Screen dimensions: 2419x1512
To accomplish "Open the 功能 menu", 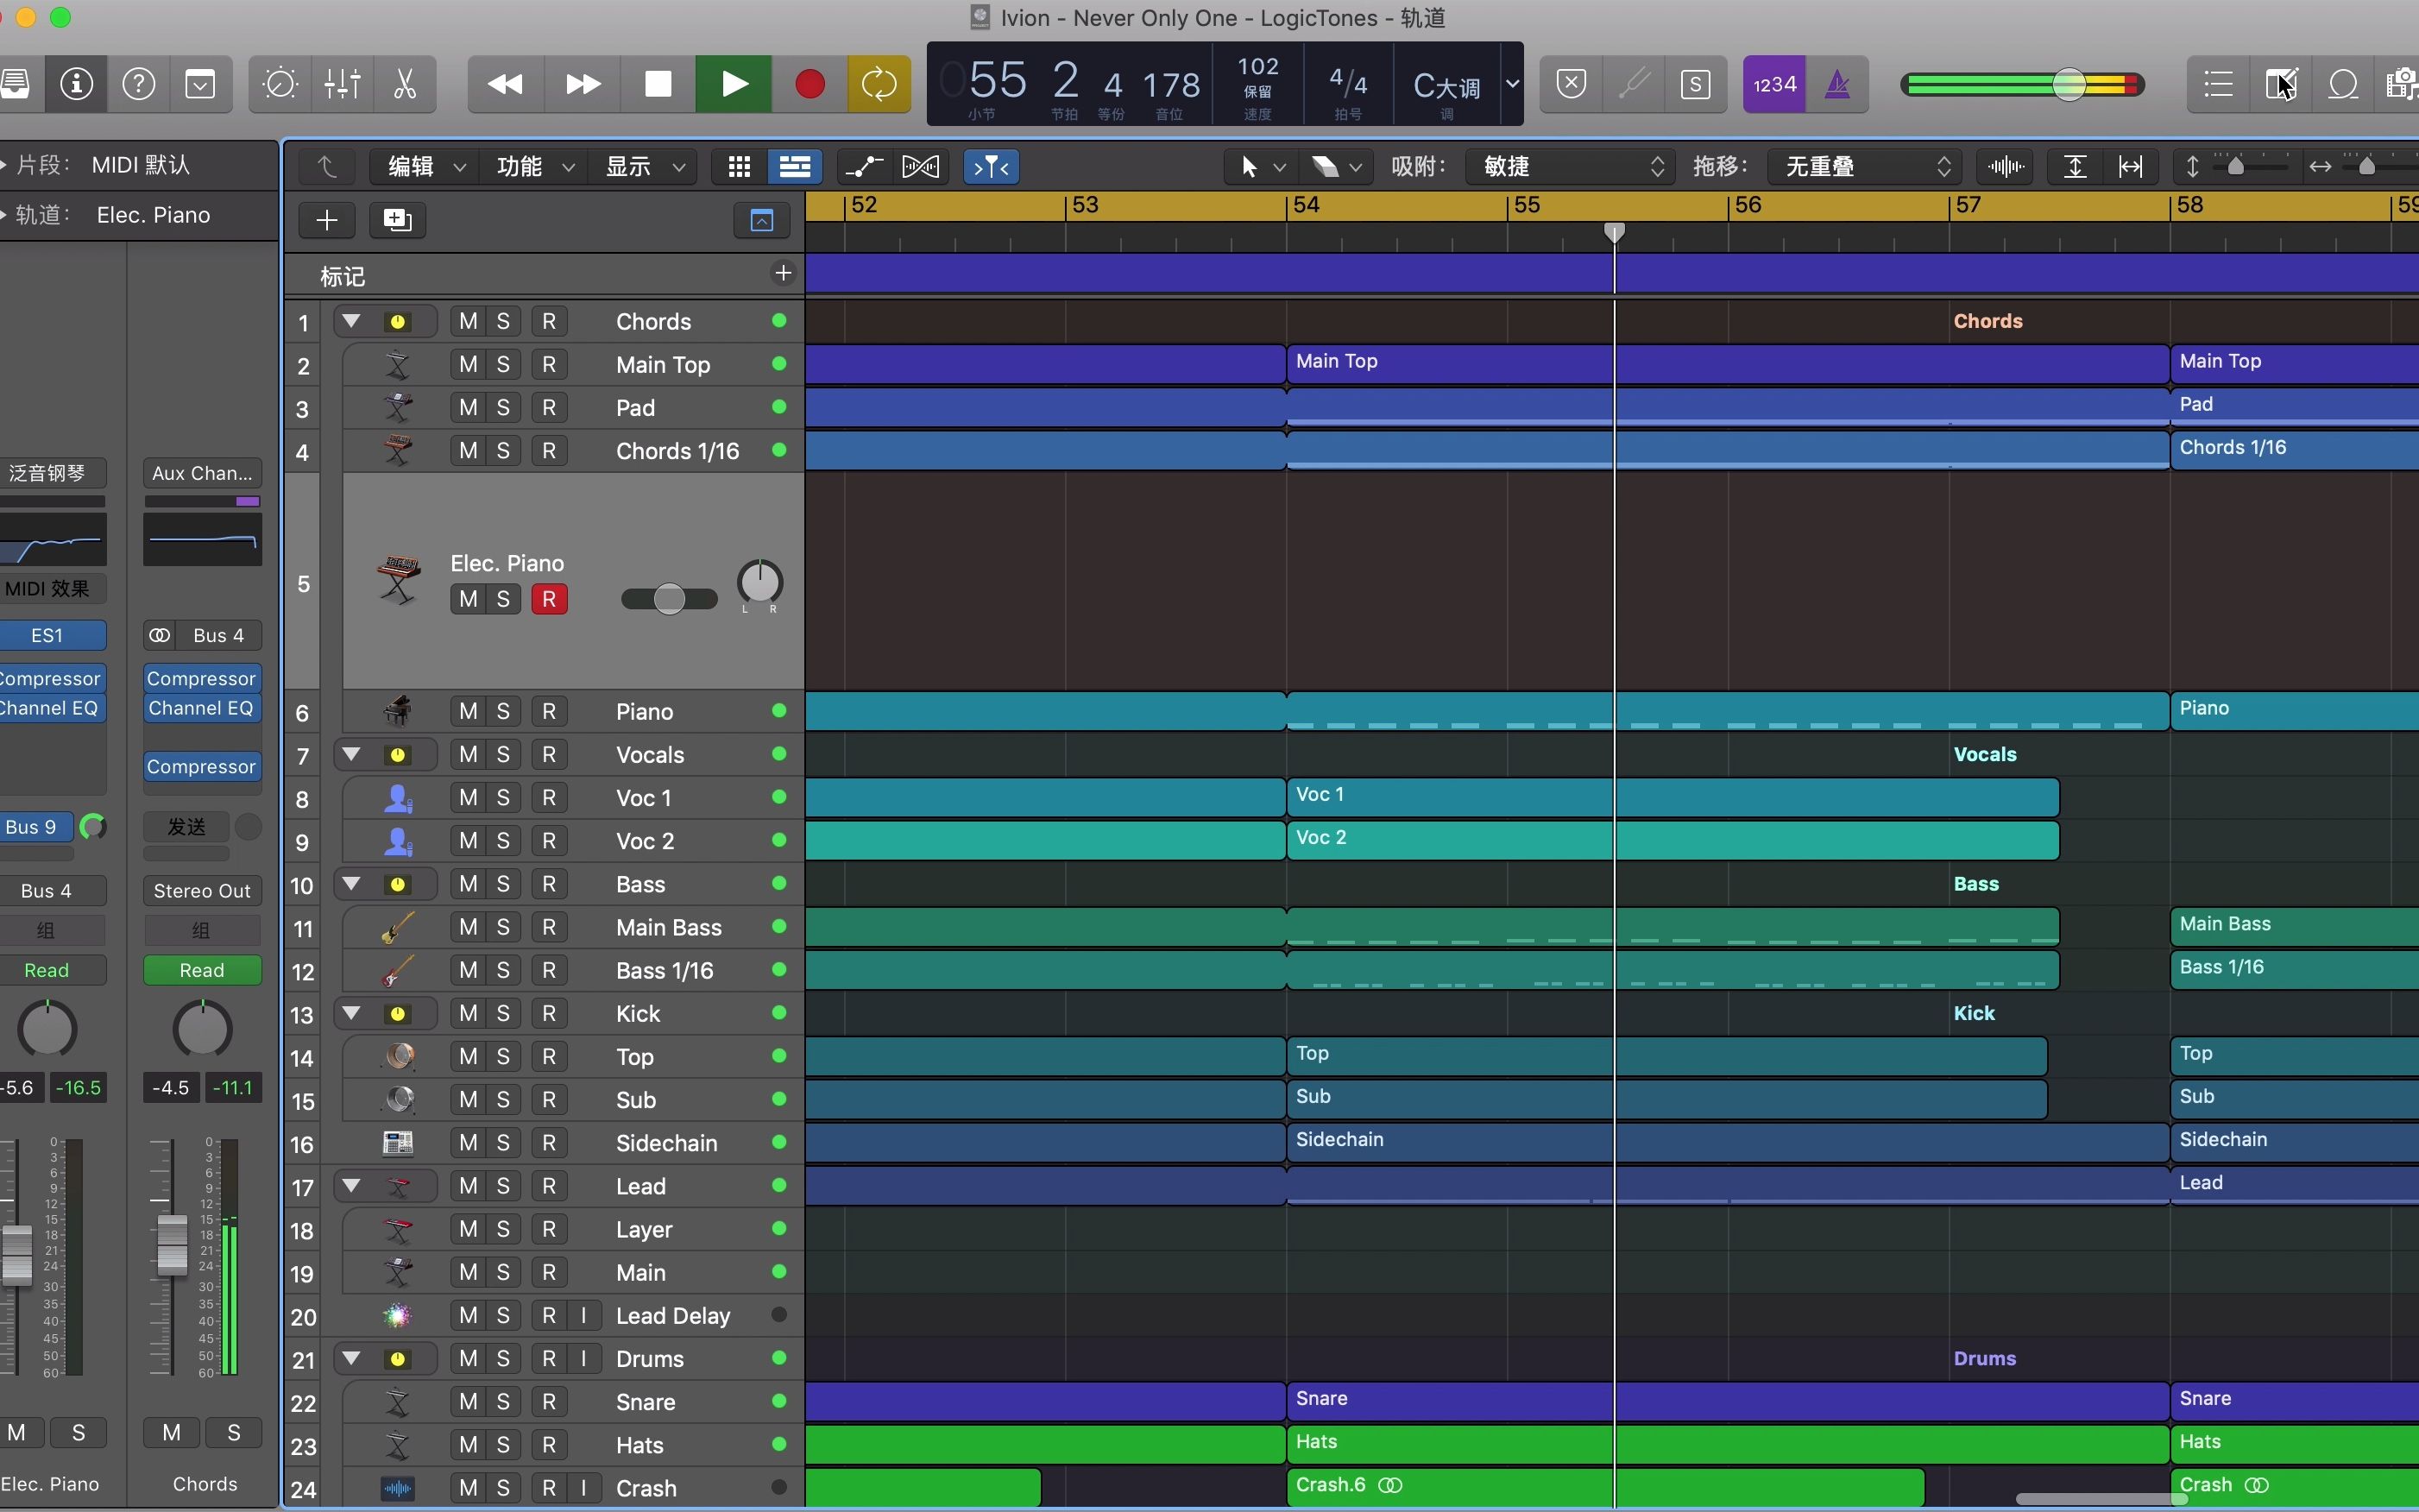I will (x=536, y=166).
